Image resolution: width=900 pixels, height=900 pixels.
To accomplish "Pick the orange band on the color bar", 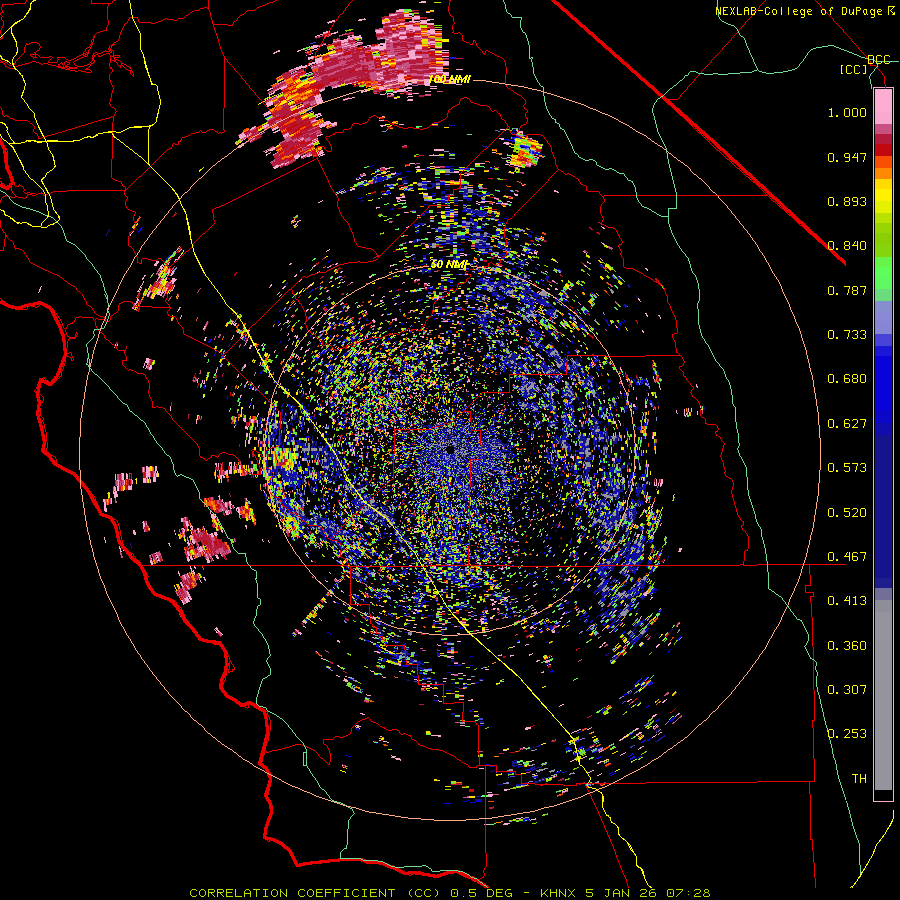I will (x=883, y=173).
